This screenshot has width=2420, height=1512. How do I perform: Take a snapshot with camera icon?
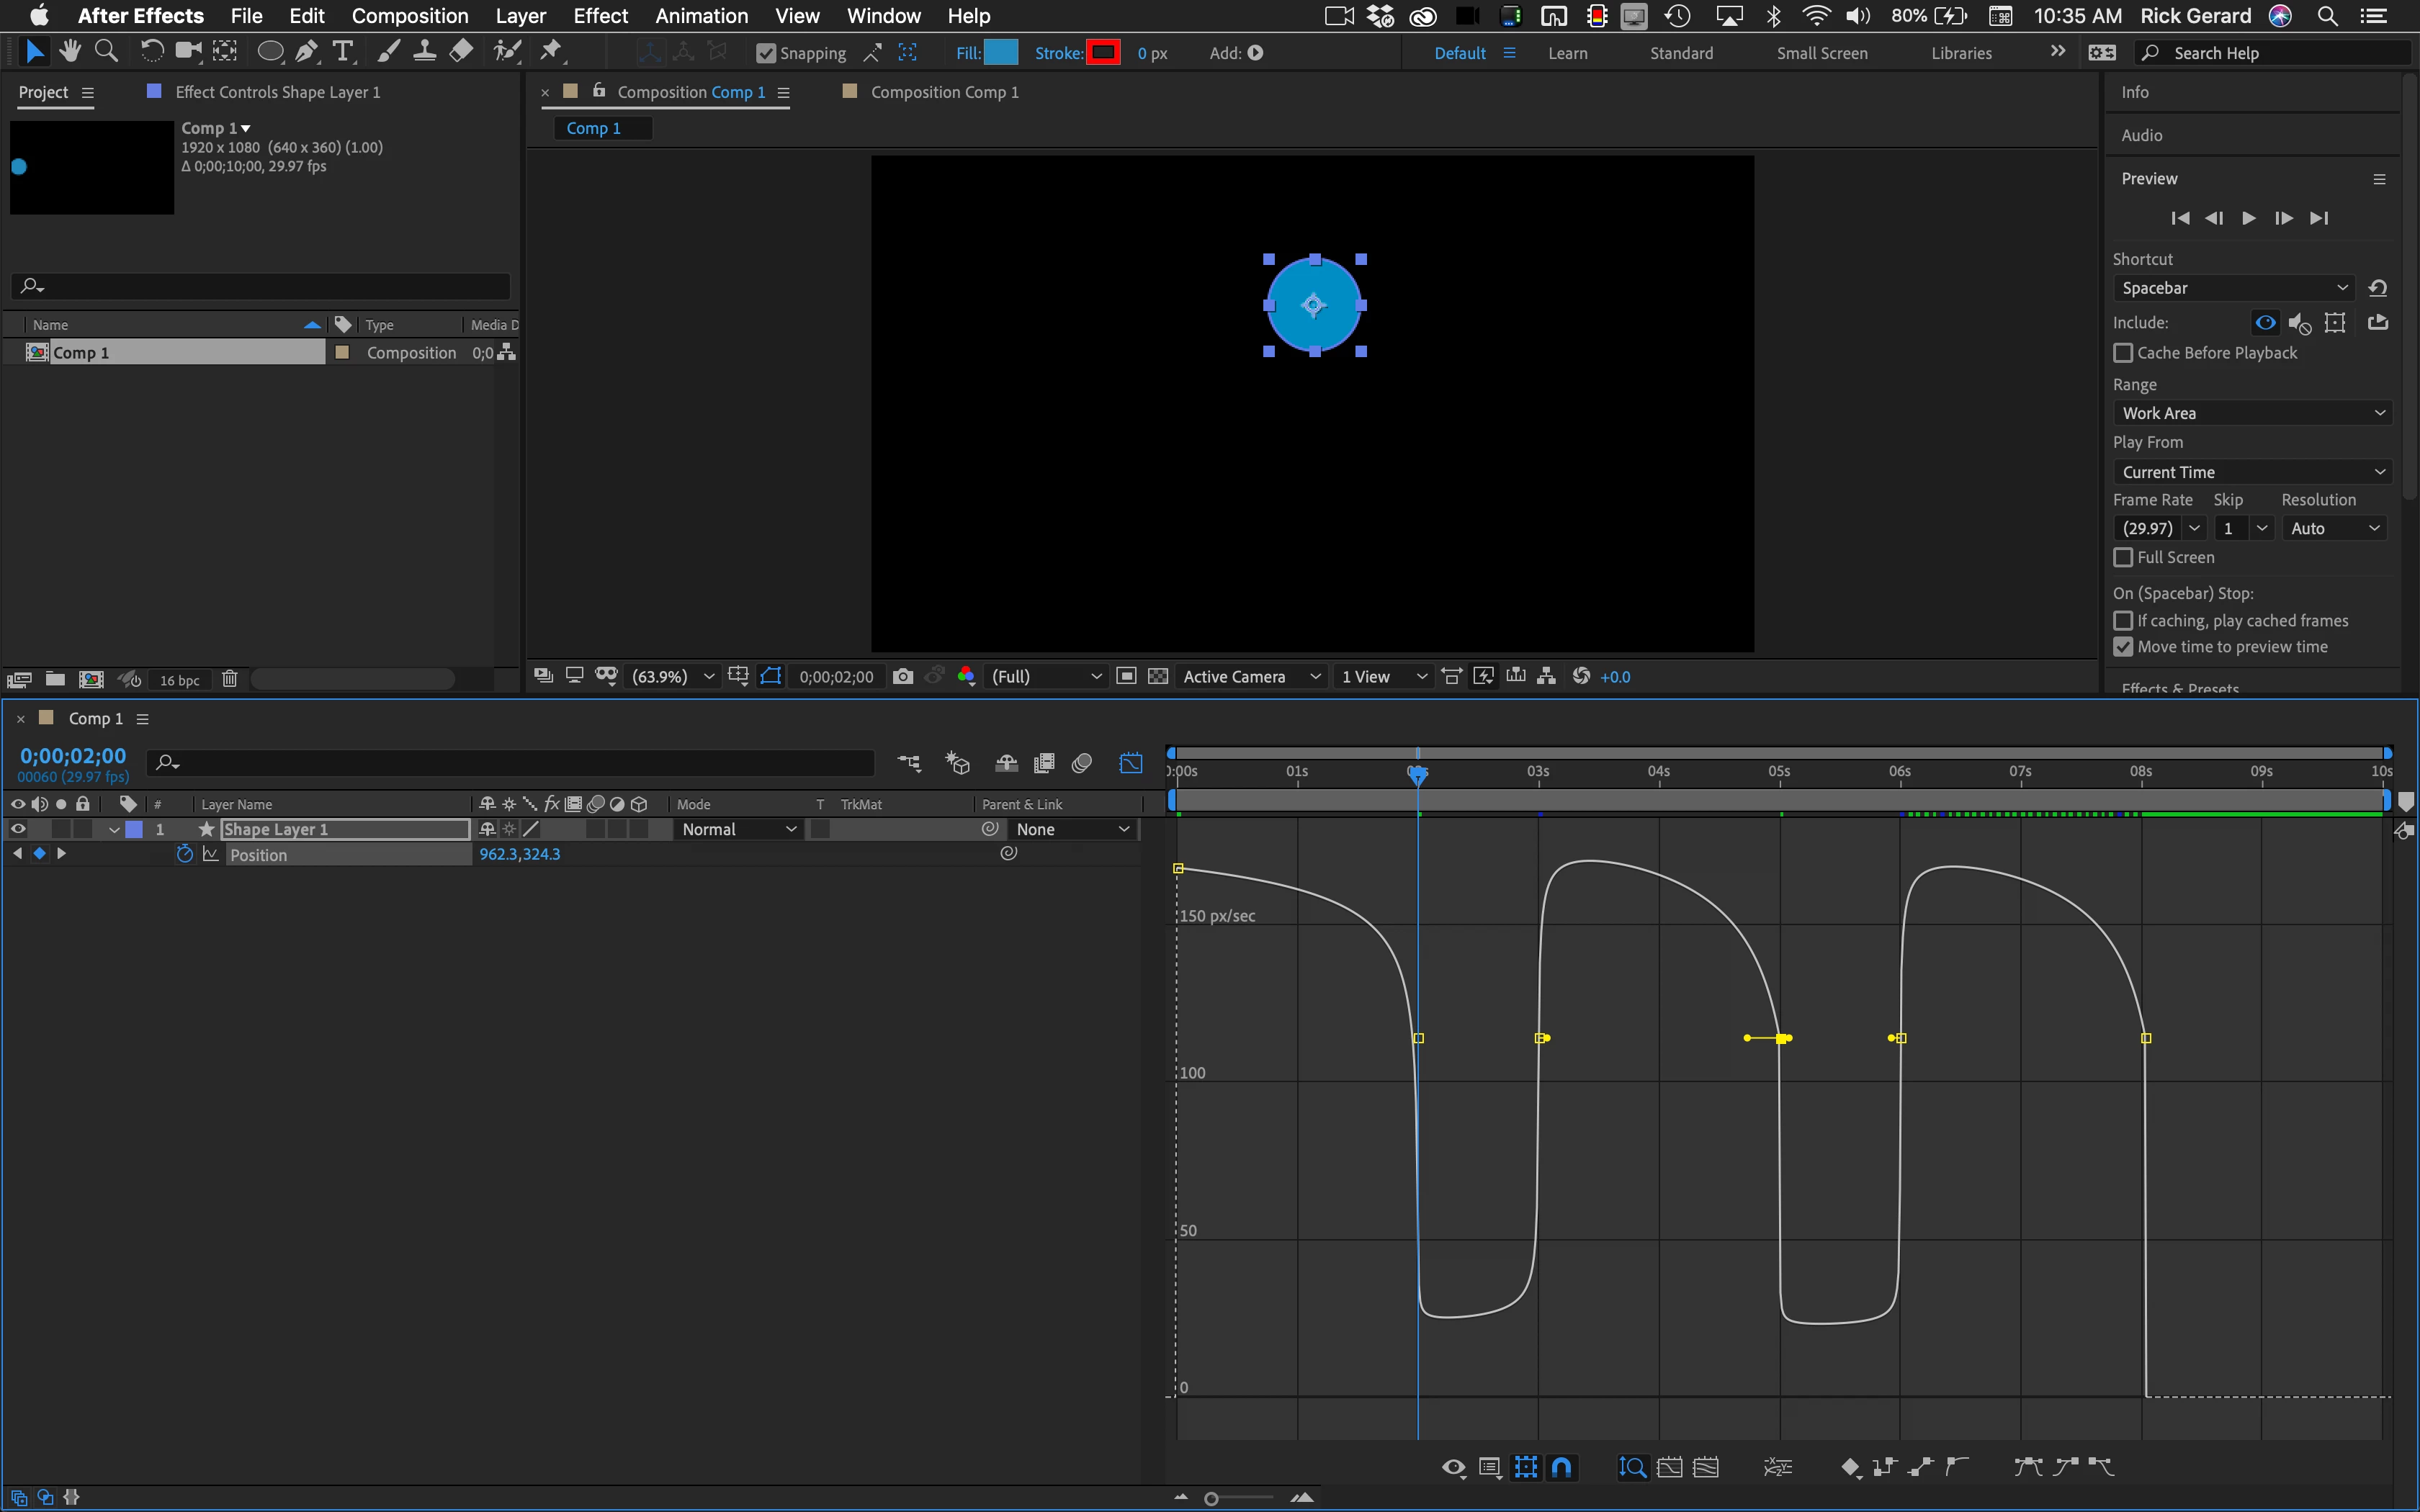(902, 677)
